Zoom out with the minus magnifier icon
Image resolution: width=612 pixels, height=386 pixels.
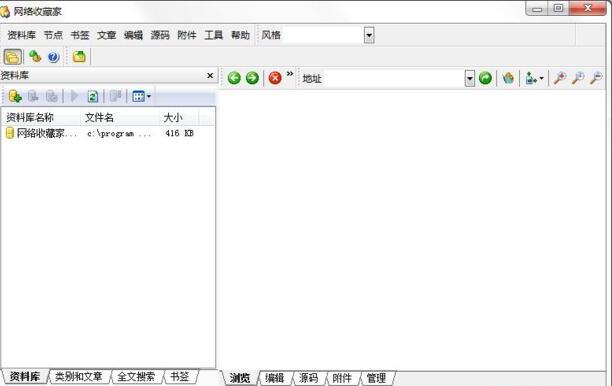(596, 78)
